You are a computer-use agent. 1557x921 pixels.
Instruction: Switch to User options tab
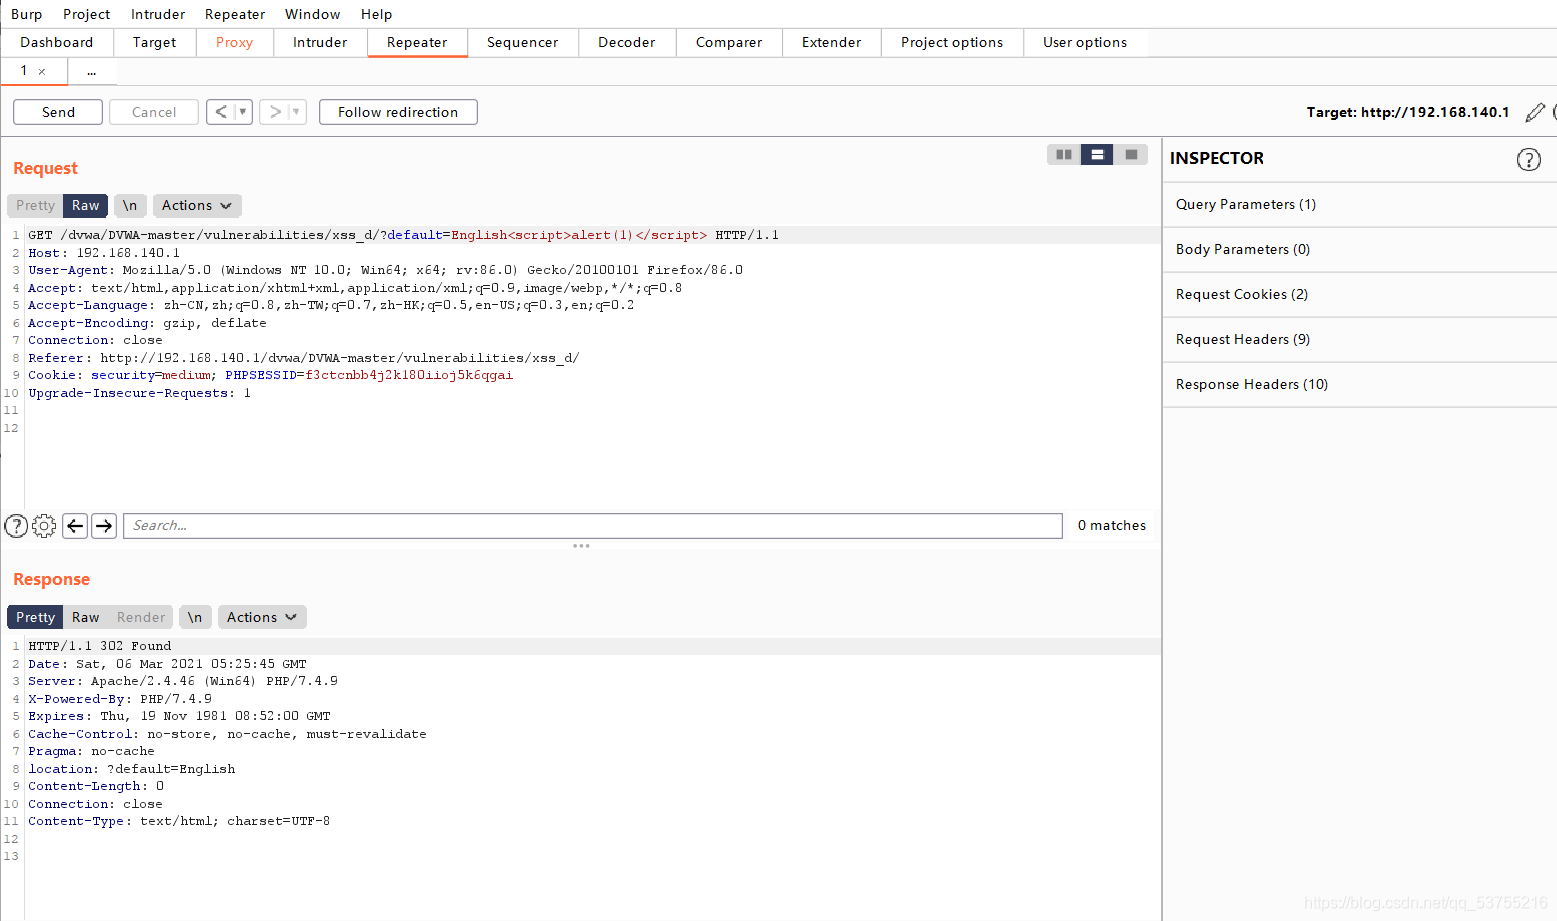(1085, 42)
